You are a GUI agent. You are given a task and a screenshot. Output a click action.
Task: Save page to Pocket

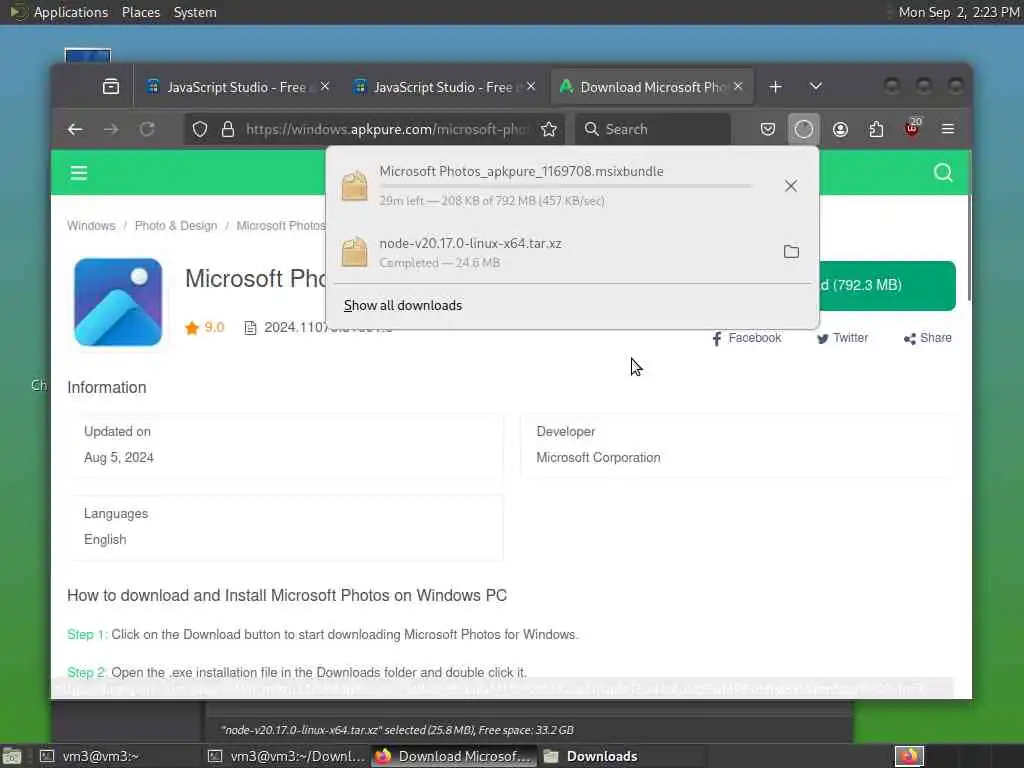coord(768,129)
